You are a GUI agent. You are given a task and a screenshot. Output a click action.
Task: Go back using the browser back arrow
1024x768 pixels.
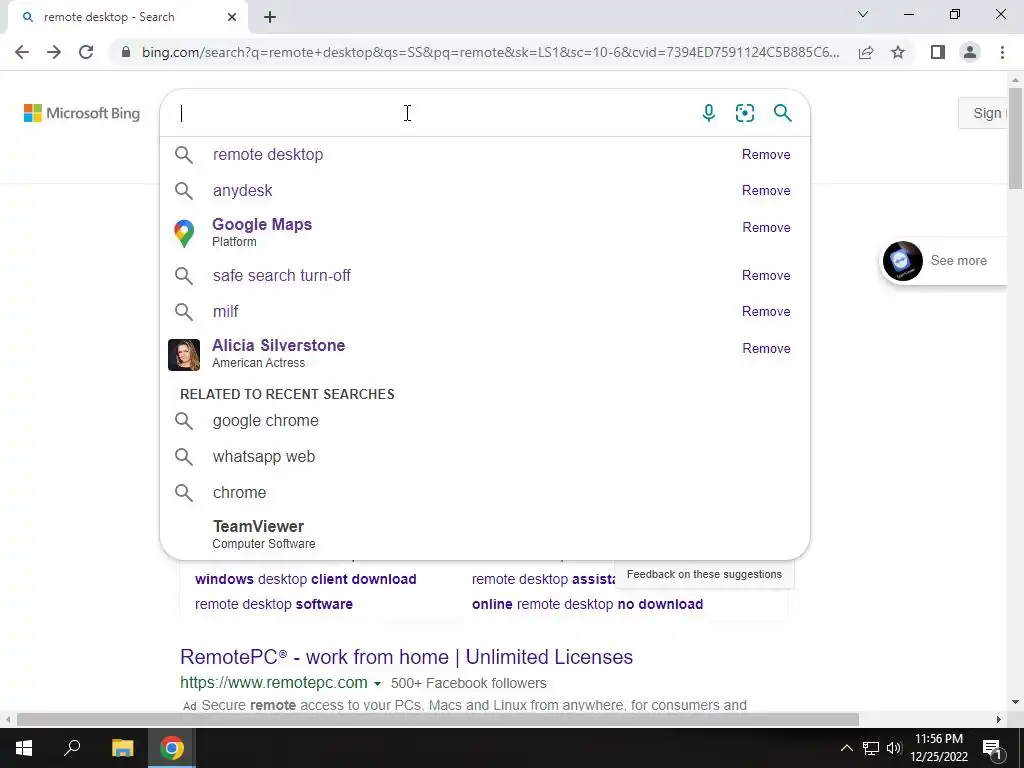pyautogui.click(x=22, y=52)
